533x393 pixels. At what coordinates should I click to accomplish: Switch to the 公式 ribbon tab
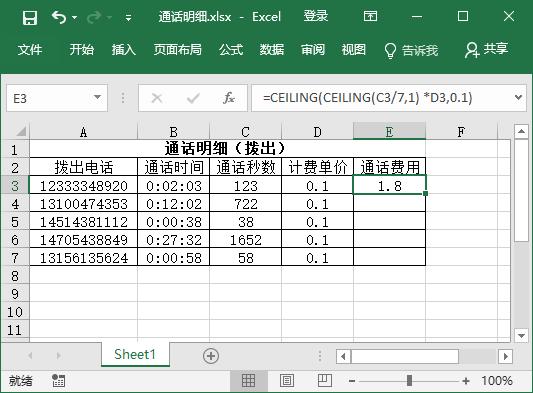click(231, 50)
